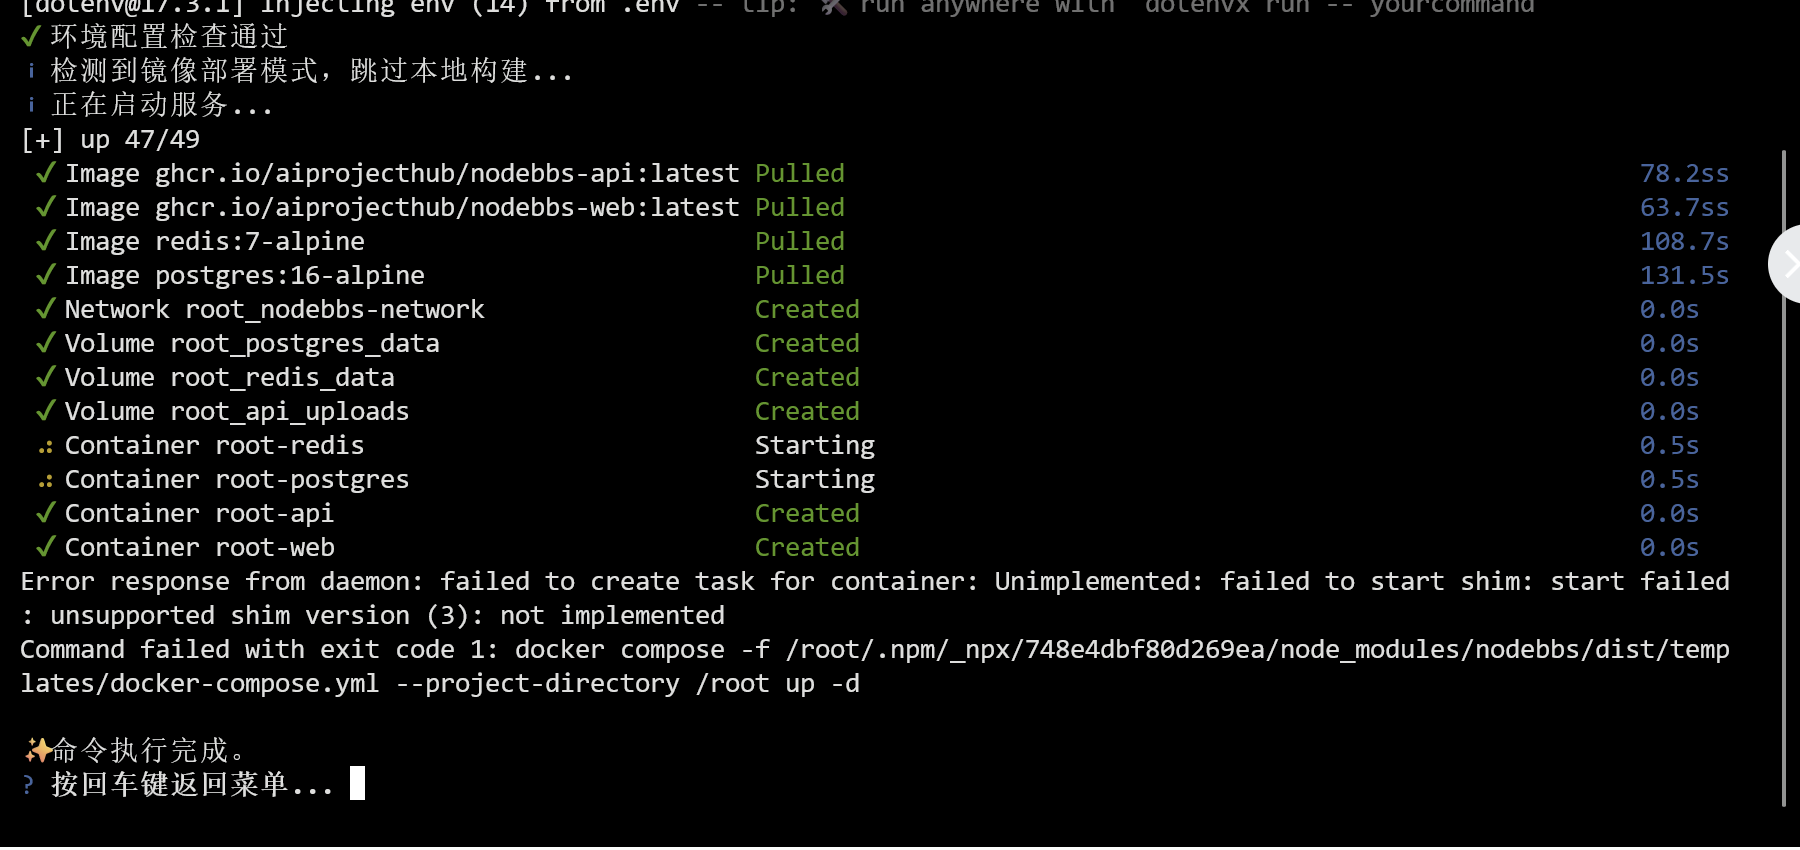Click the round chevron button on right edge

(1786, 264)
